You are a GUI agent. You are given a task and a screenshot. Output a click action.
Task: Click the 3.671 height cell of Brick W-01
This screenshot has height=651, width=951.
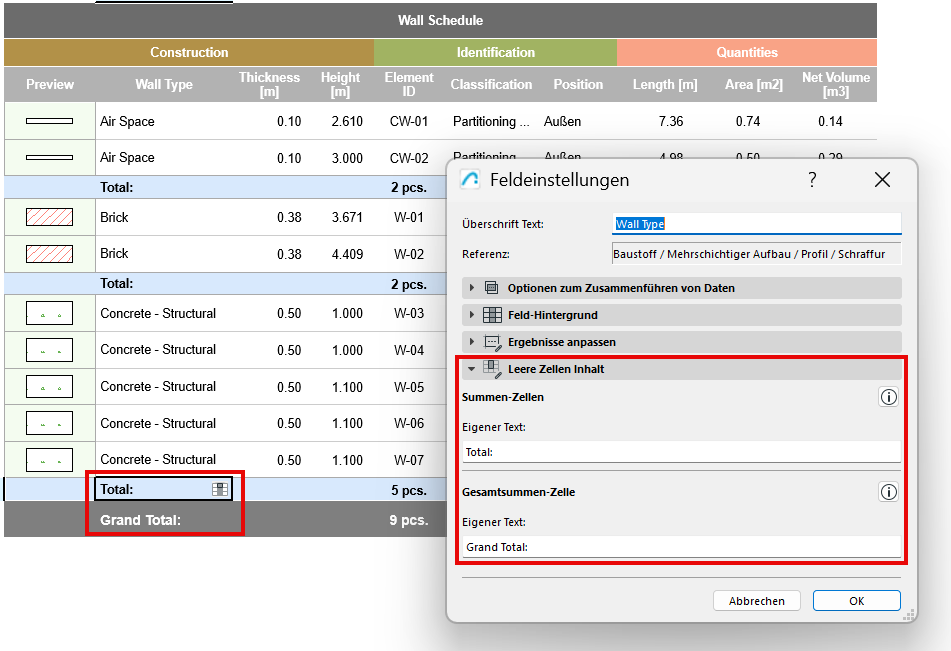(x=347, y=217)
